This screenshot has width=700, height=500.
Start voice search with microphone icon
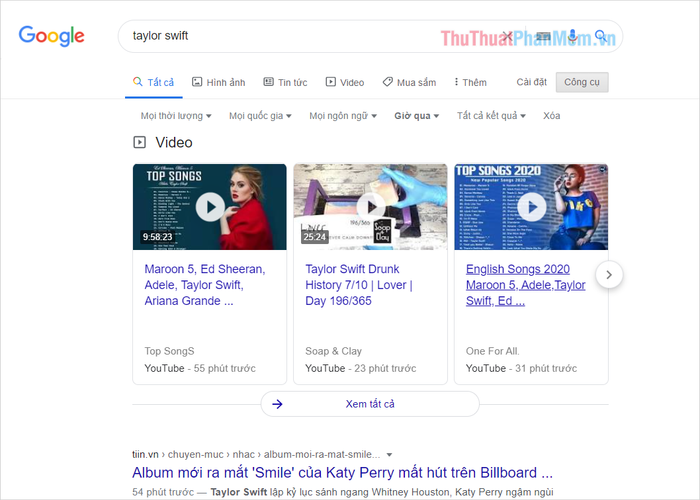[573, 36]
